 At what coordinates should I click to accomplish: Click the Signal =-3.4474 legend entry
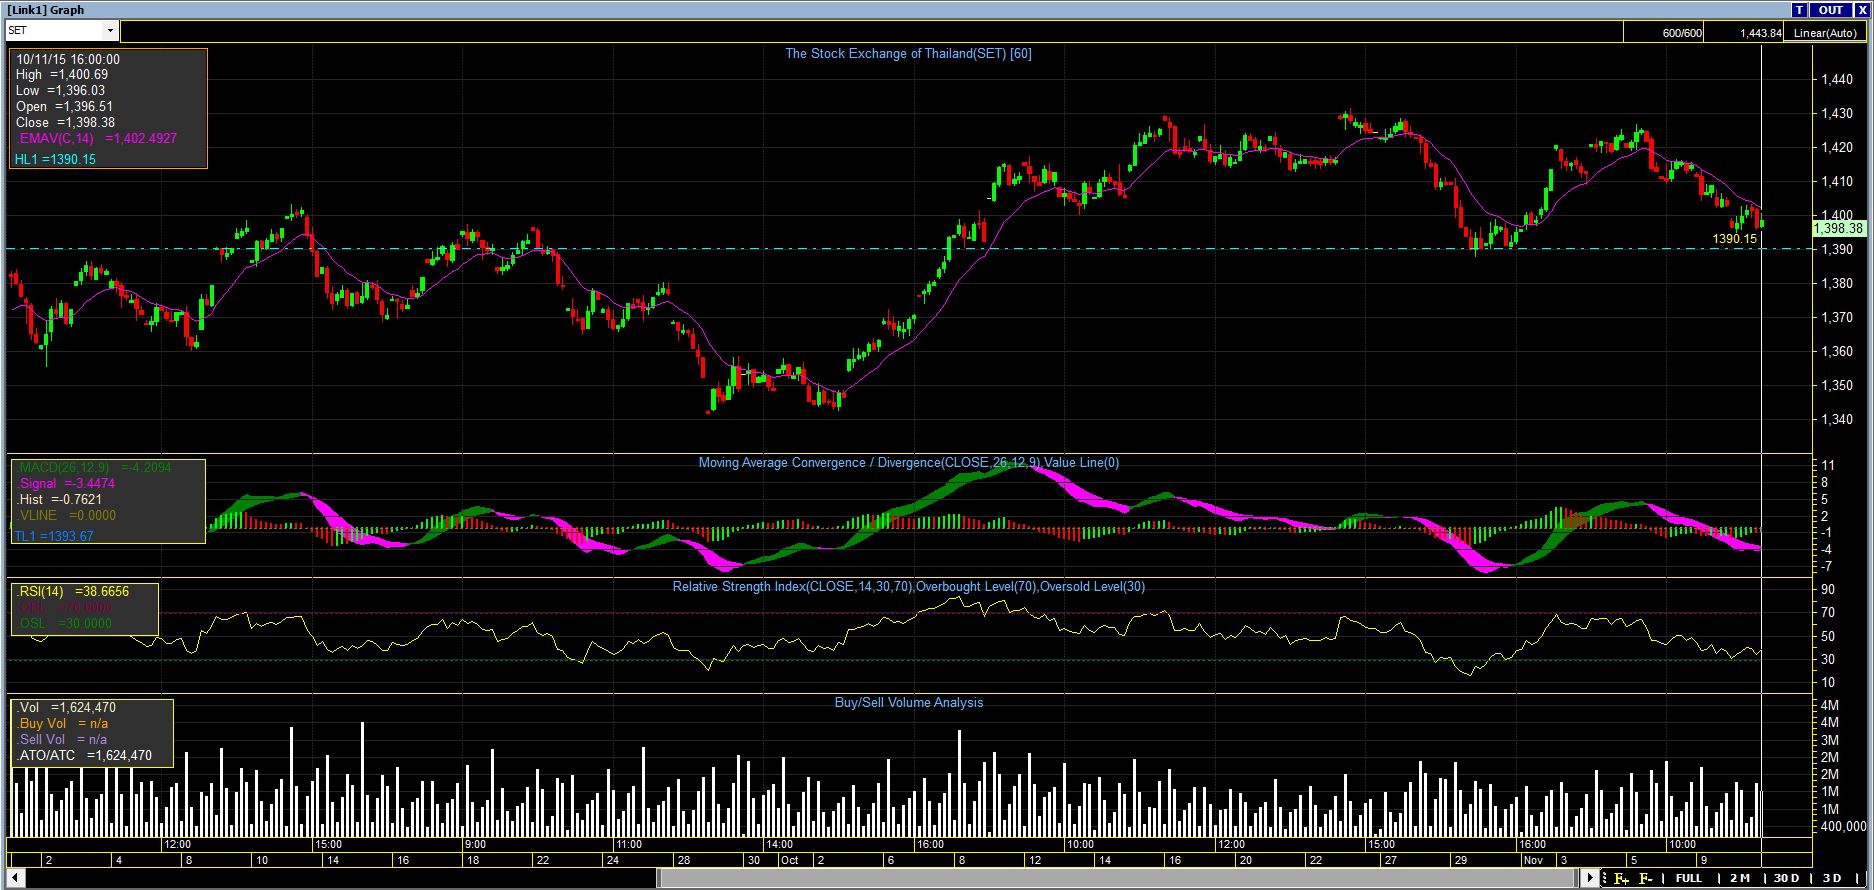tap(66, 484)
